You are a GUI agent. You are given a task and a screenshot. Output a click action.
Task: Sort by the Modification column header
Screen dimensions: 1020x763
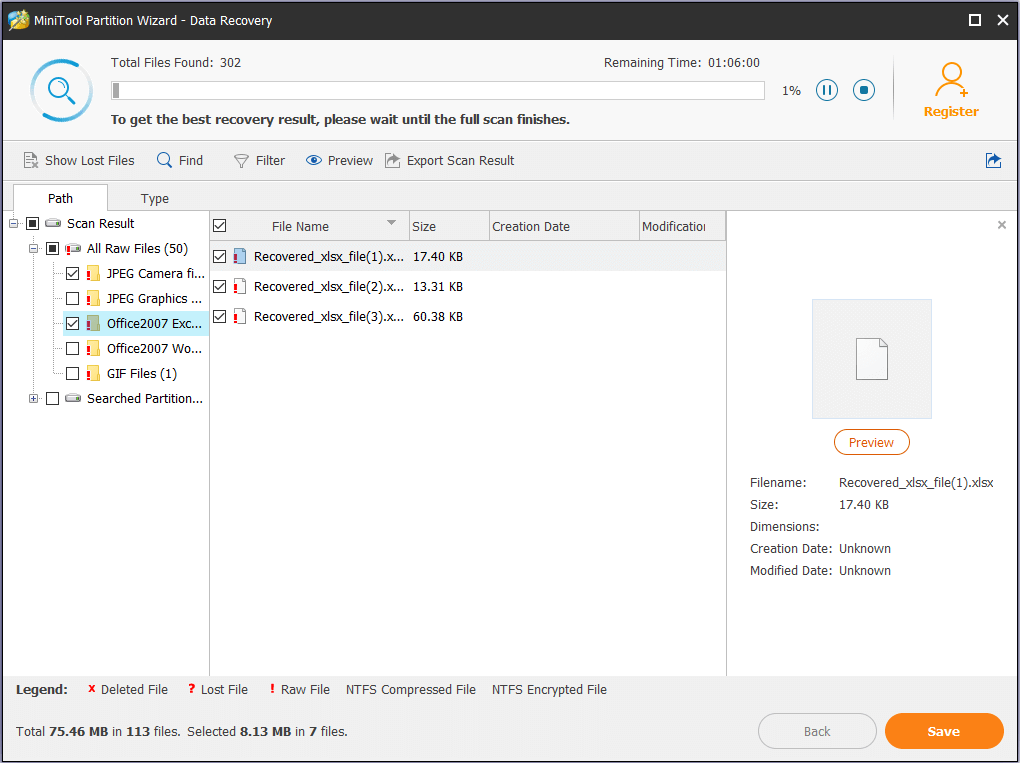coord(682,226)
